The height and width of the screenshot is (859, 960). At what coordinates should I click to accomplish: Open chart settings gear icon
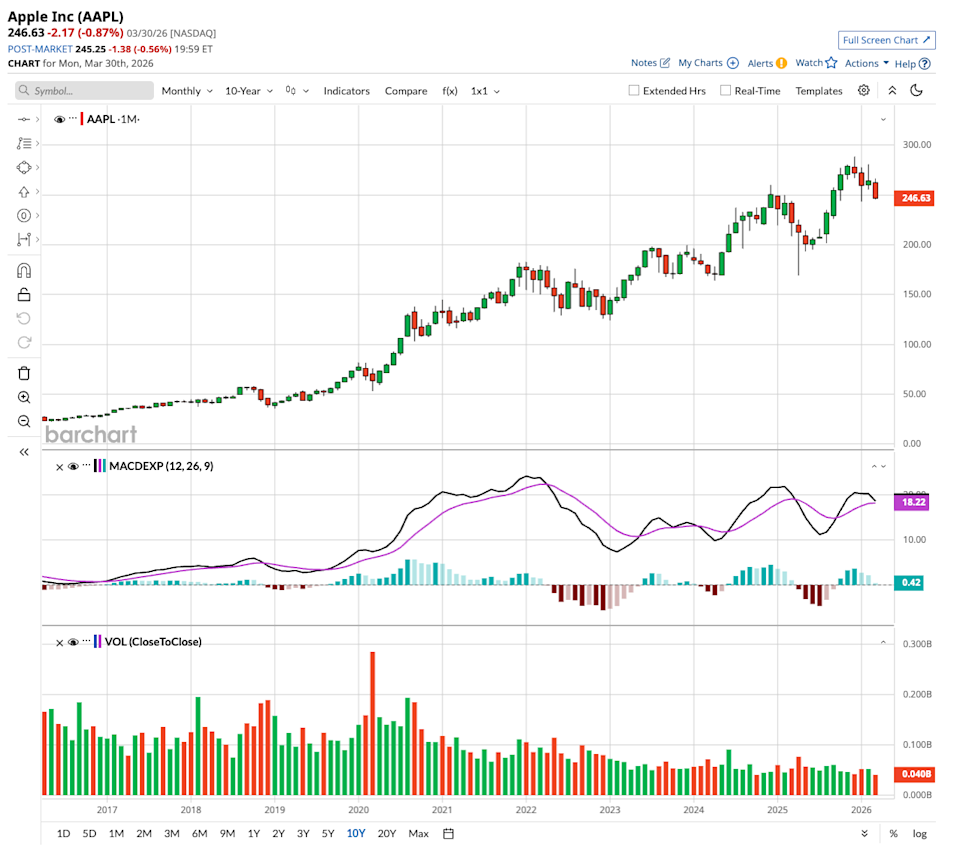(x=863, y=91)
